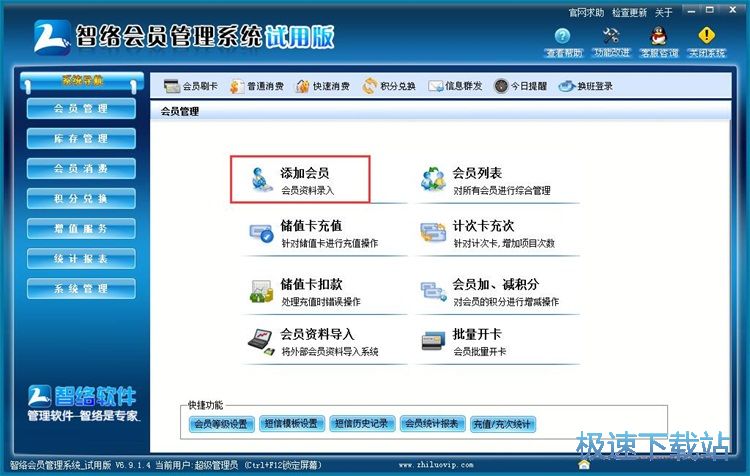This screenshot has width=750, height=476.
Task: Click the 客服咨询 QQ penguin icon
Action: 659,35
